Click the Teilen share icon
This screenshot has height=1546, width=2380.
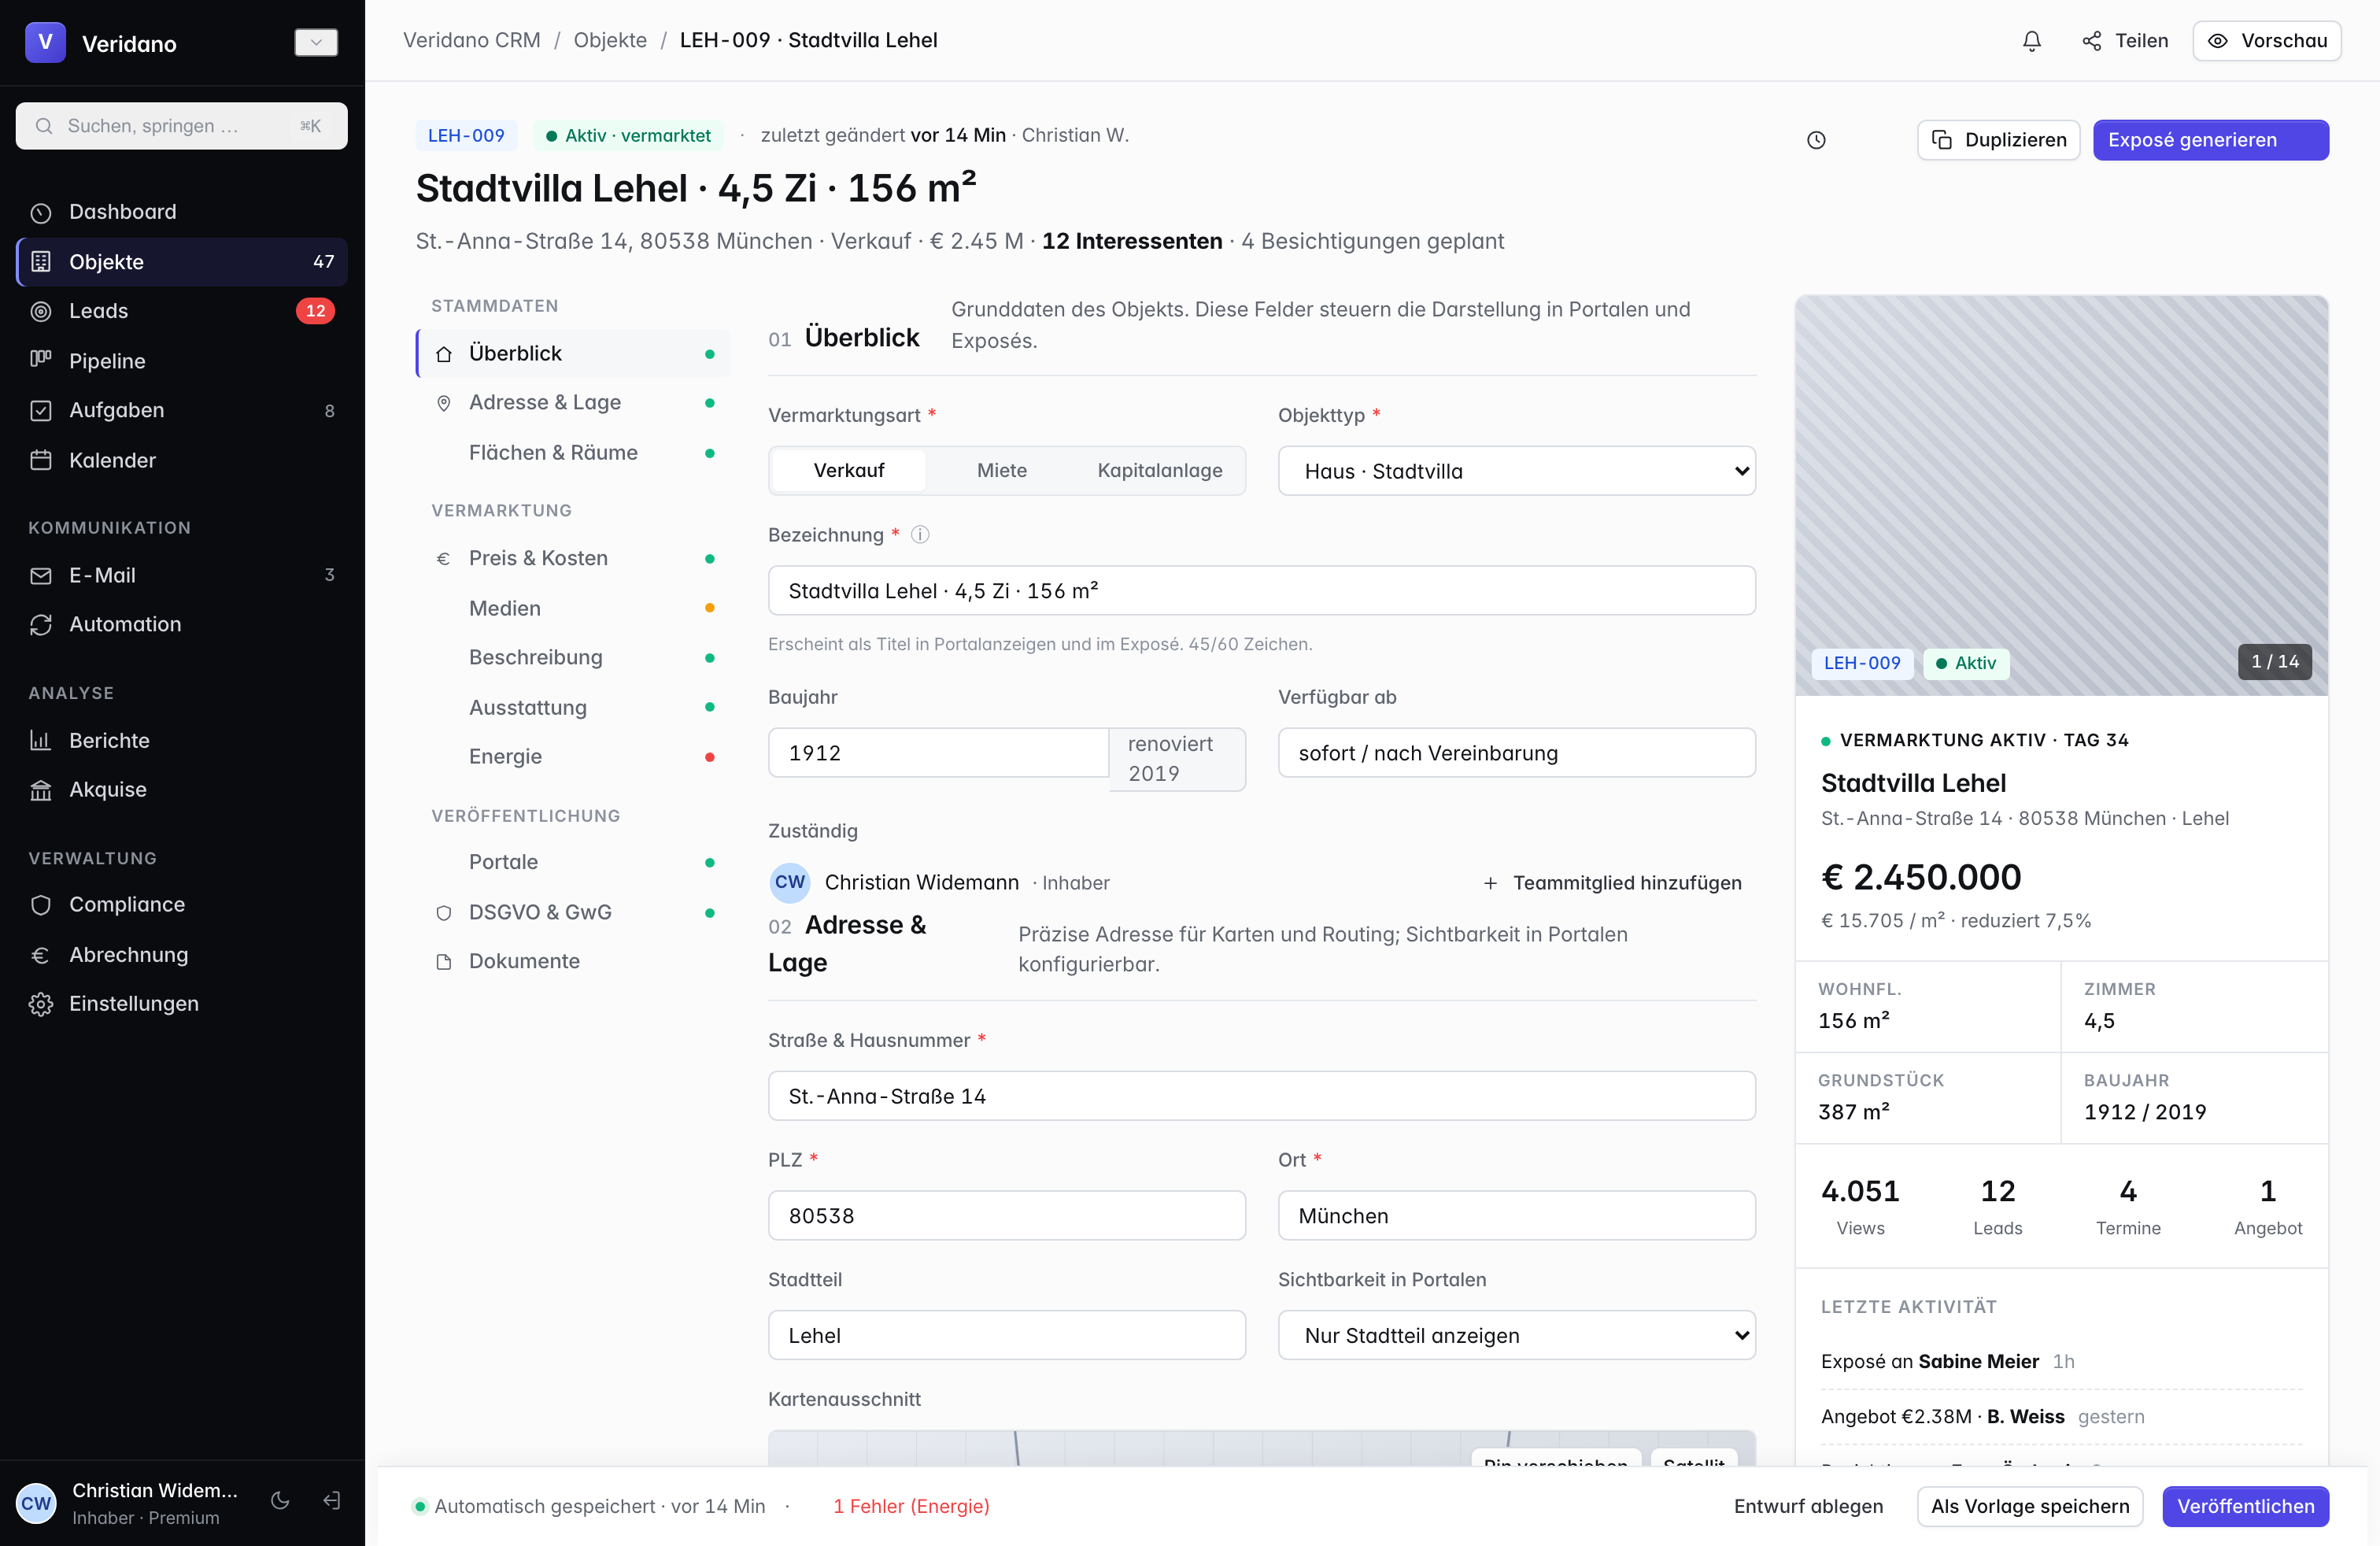click(2091, 41)
